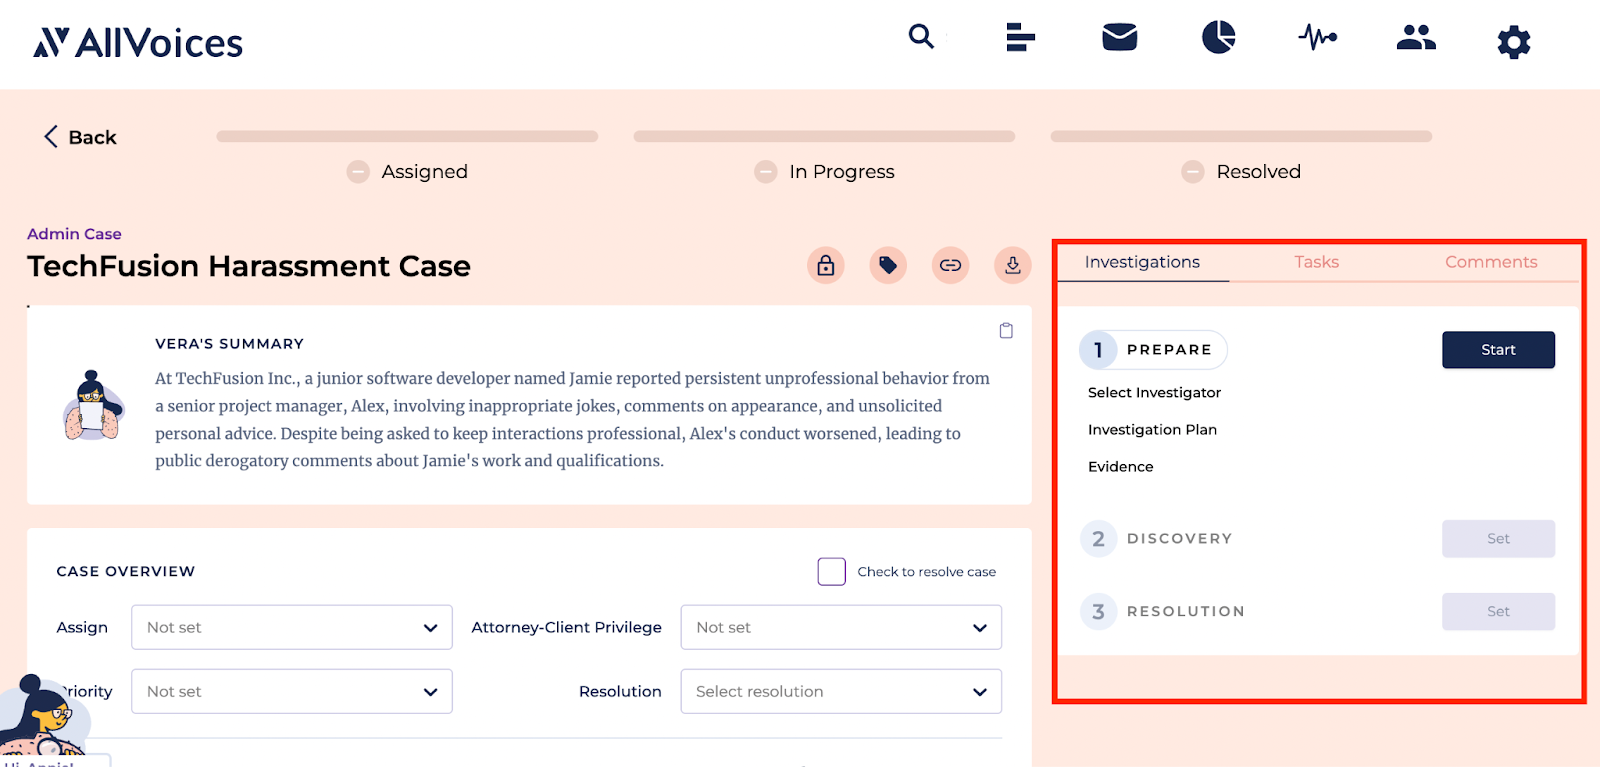Viewport: 1600px width, 767px height.
Task: Click the Resolution stage header
Action: pos(1163,612)
